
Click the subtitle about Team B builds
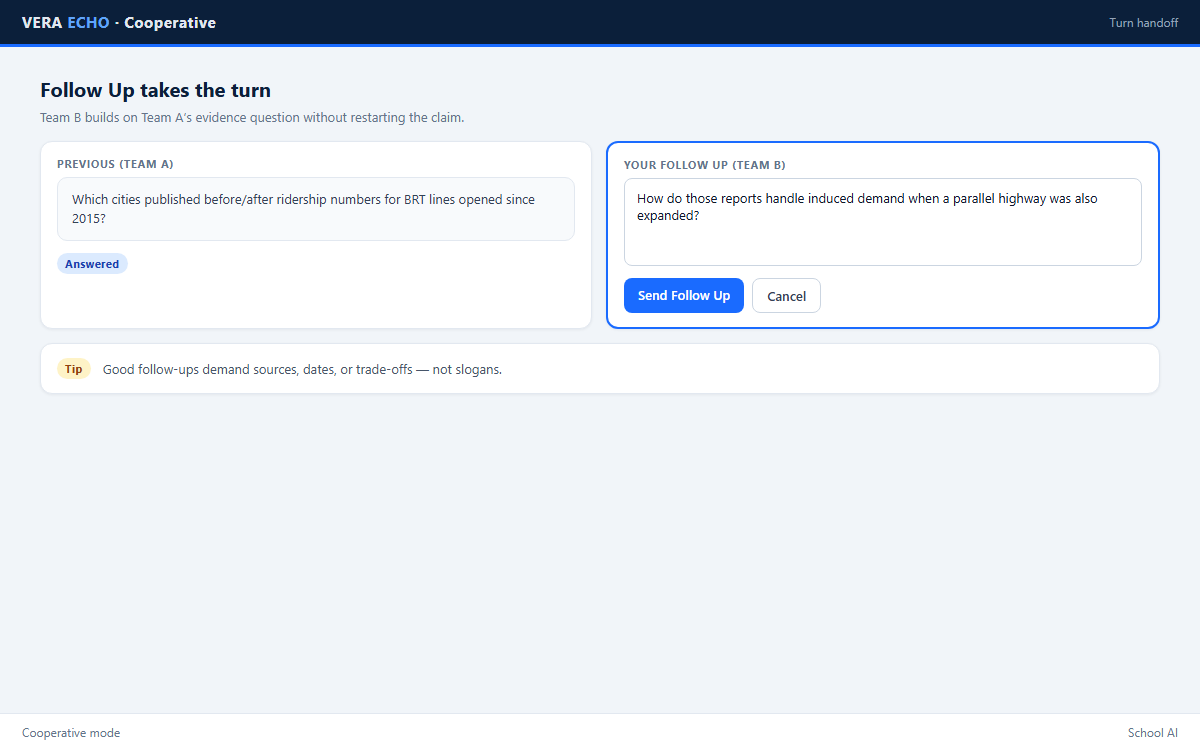[x=252, y=118]
